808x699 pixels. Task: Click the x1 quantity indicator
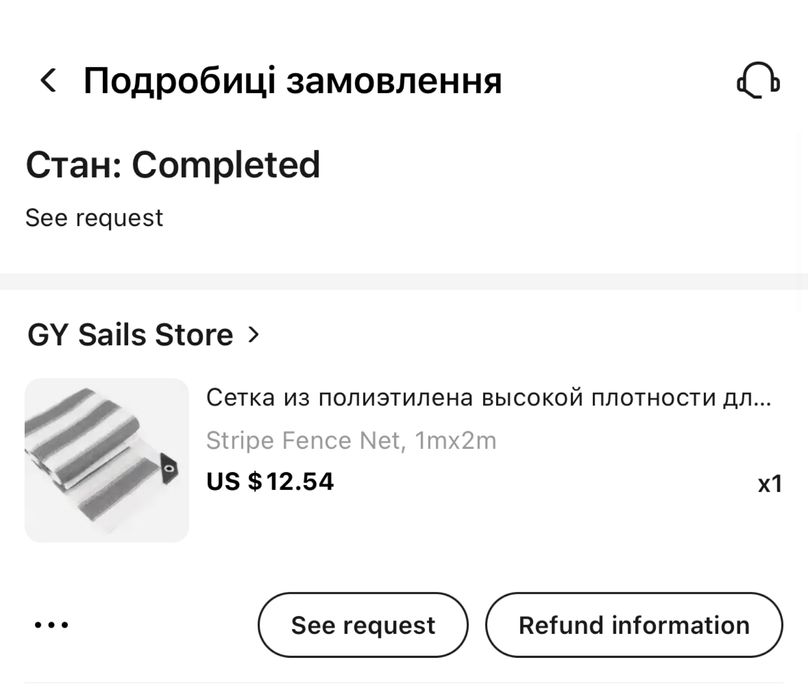[x=769, y=485]
